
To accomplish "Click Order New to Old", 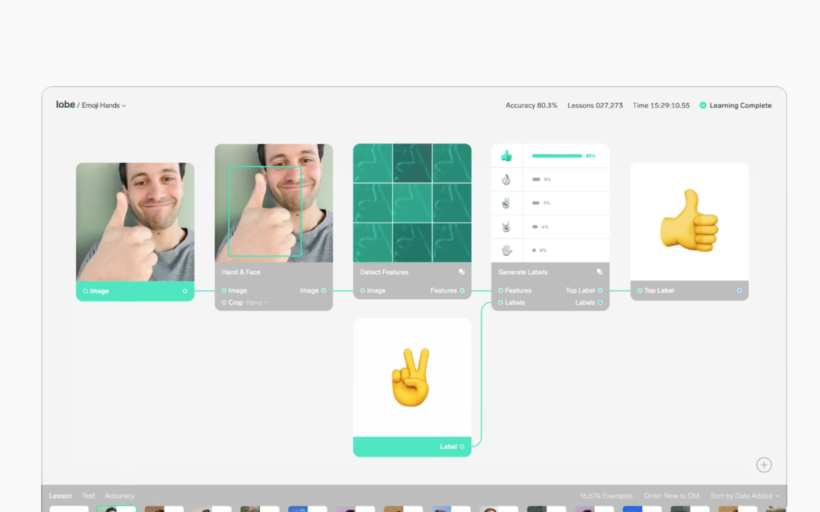I will point(672,496).
